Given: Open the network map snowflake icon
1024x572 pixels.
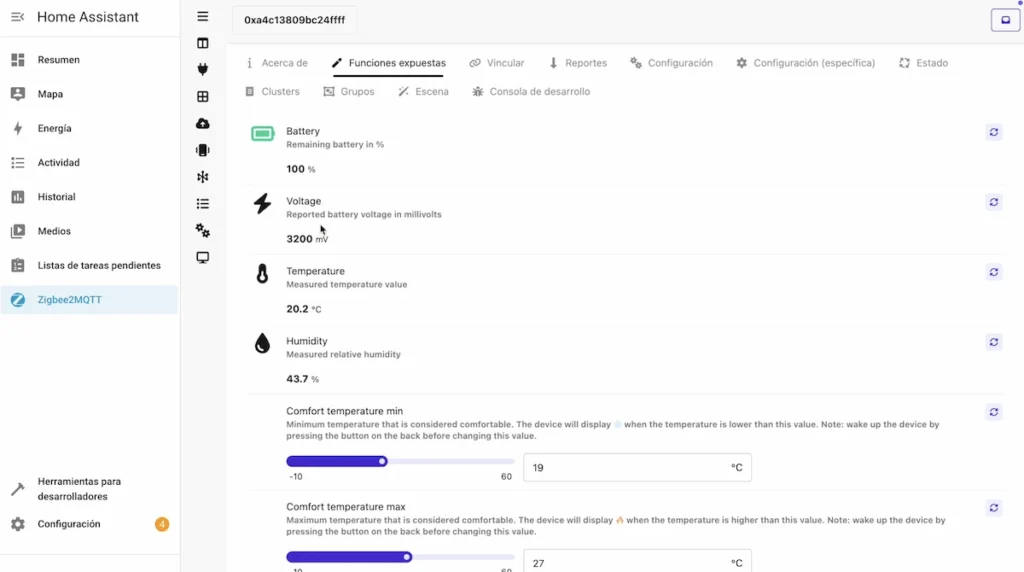Looking at the screenshot, I should click(203, 177).
